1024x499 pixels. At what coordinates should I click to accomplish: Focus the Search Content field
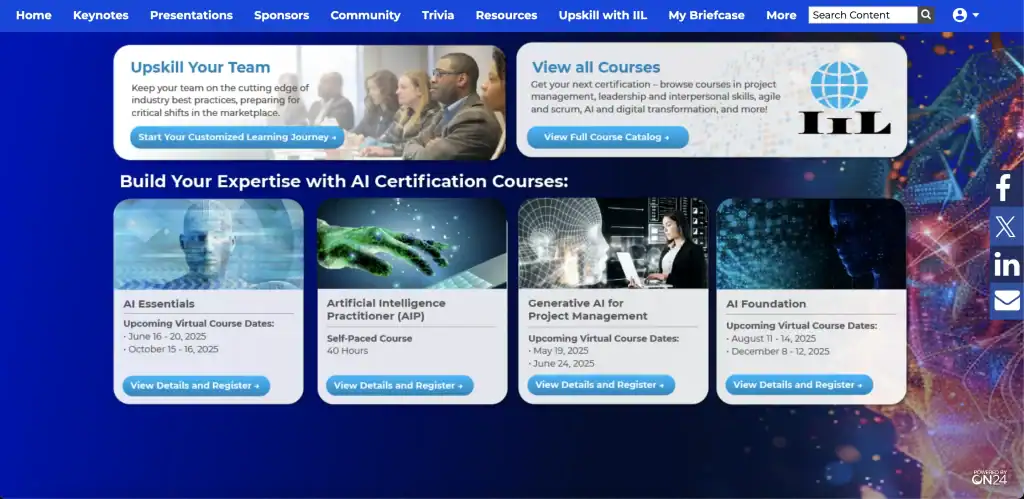863,15
